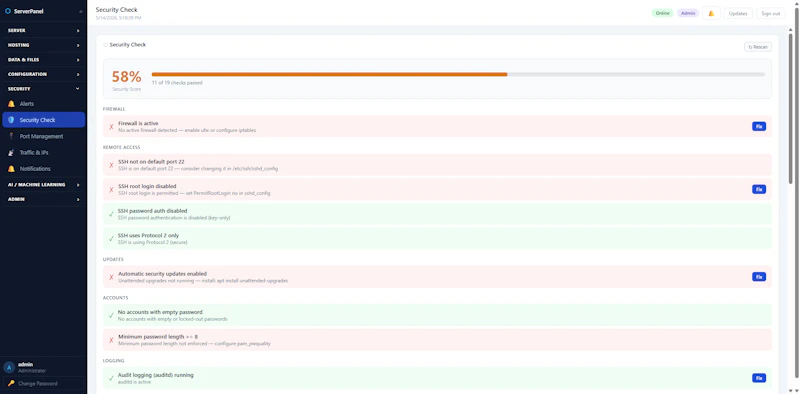Click Fix for Audit logging running

(759, 378)
